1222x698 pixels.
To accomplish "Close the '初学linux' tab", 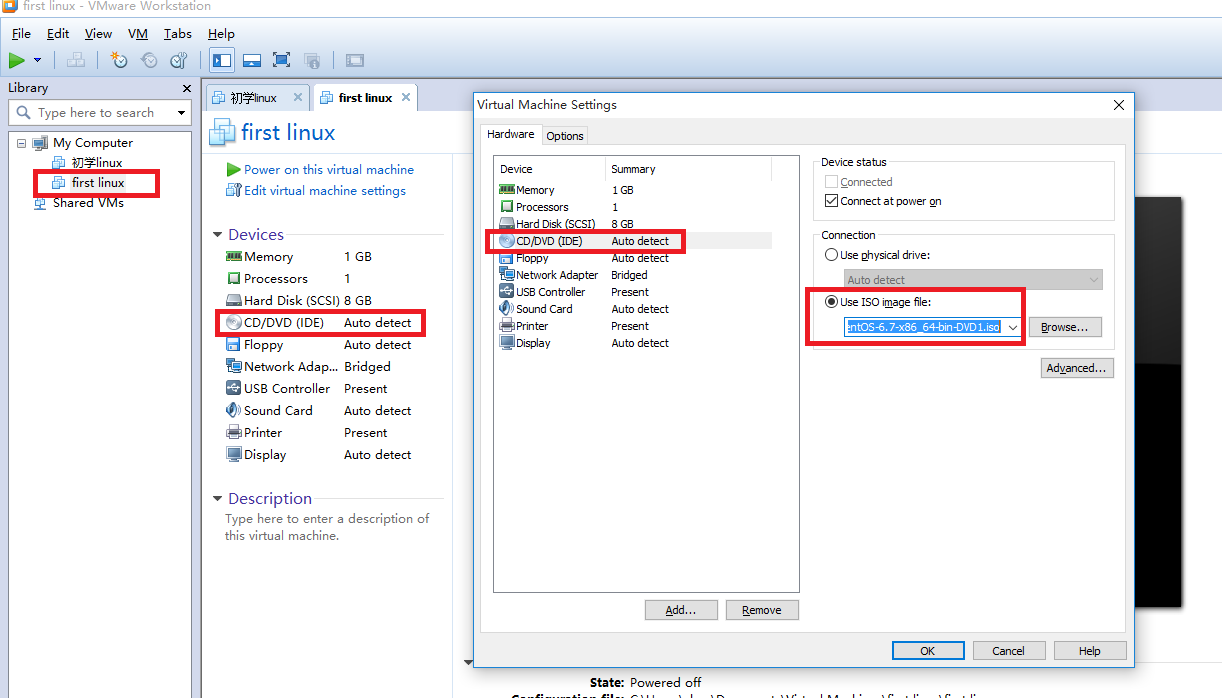I will [298, 98].
